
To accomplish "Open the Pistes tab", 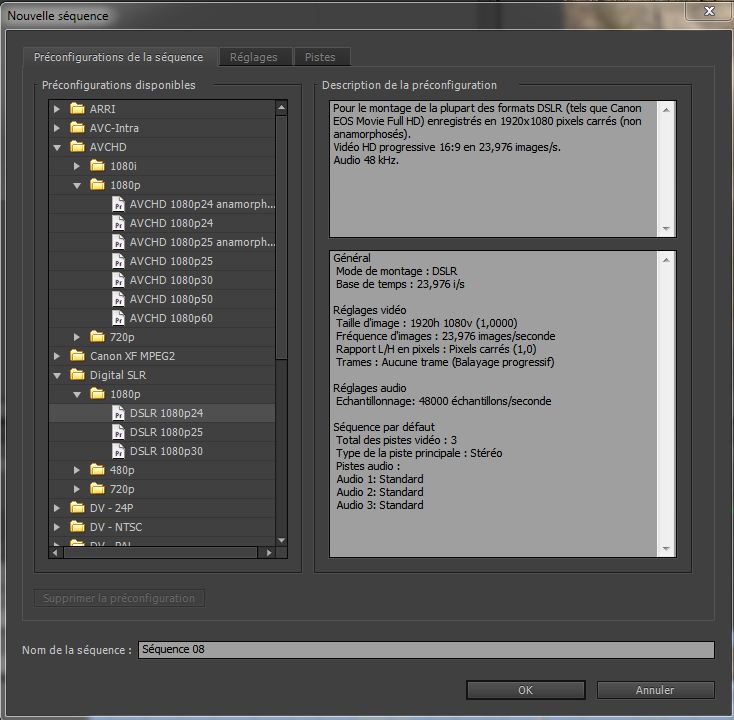I will coord(320,57).
